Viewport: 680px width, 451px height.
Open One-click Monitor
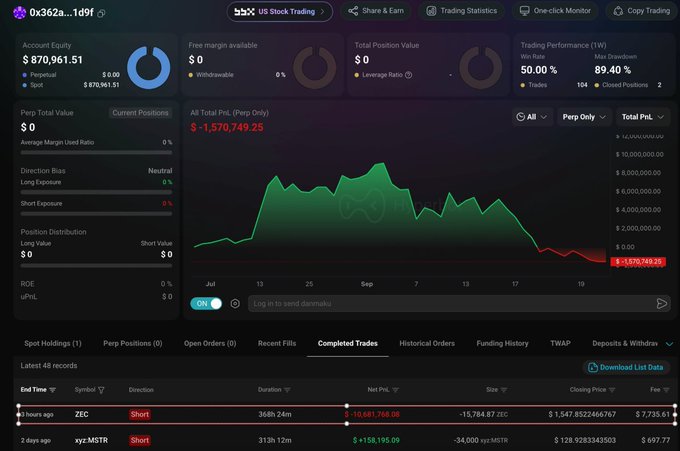point(555,11)
